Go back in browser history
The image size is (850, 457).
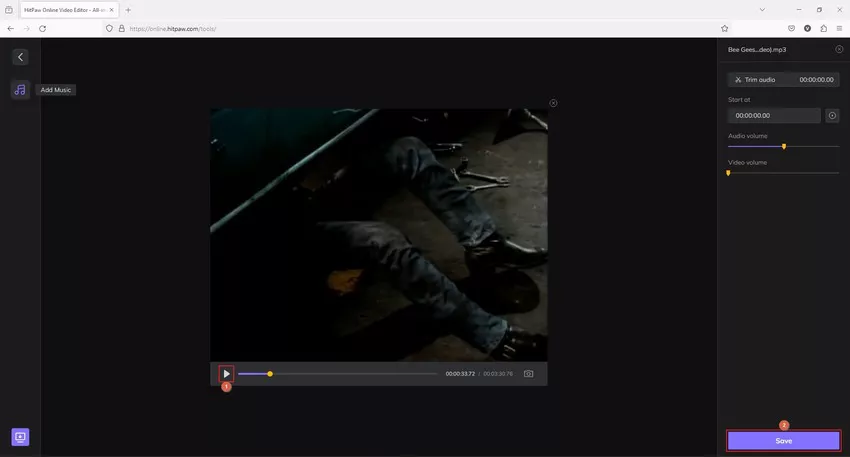click(11, 29)
